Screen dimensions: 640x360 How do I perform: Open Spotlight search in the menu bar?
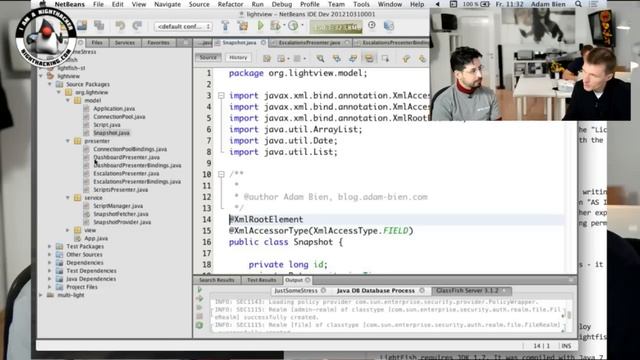click(578, 4)
